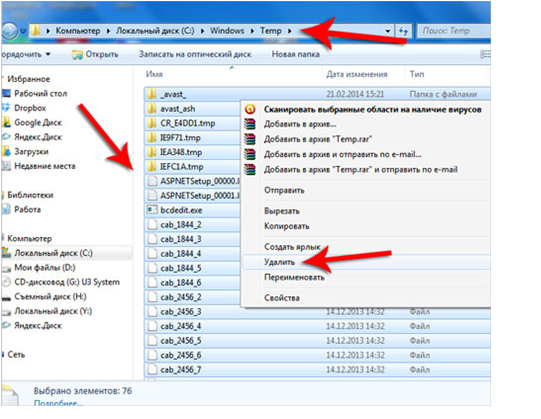The image size is (541, 419).
Task: Sort by Дата изменения column header
Action: [357, 74]
